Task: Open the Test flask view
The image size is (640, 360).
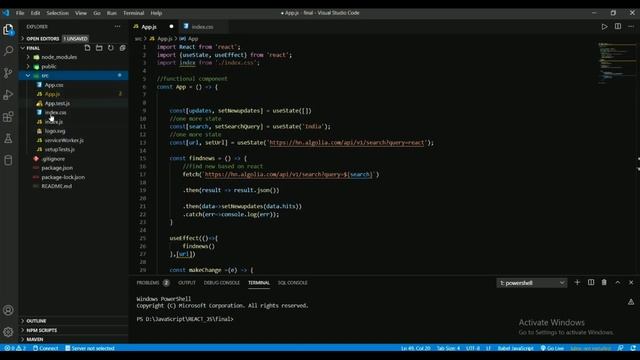Action: coord(8,139)
